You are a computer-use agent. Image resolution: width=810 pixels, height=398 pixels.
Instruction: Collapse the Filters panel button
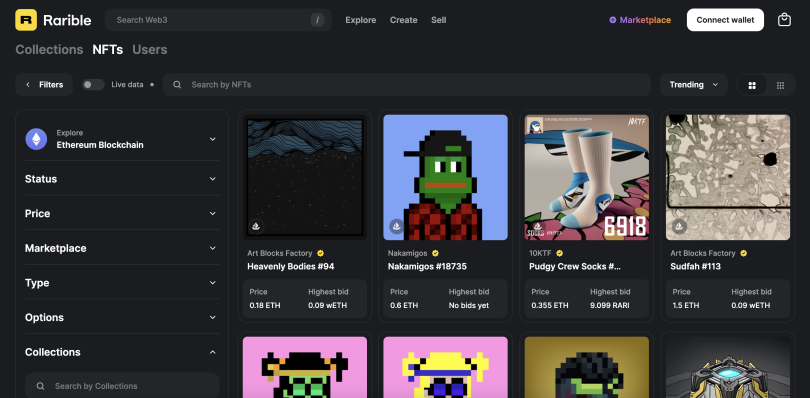coord(44,85)
